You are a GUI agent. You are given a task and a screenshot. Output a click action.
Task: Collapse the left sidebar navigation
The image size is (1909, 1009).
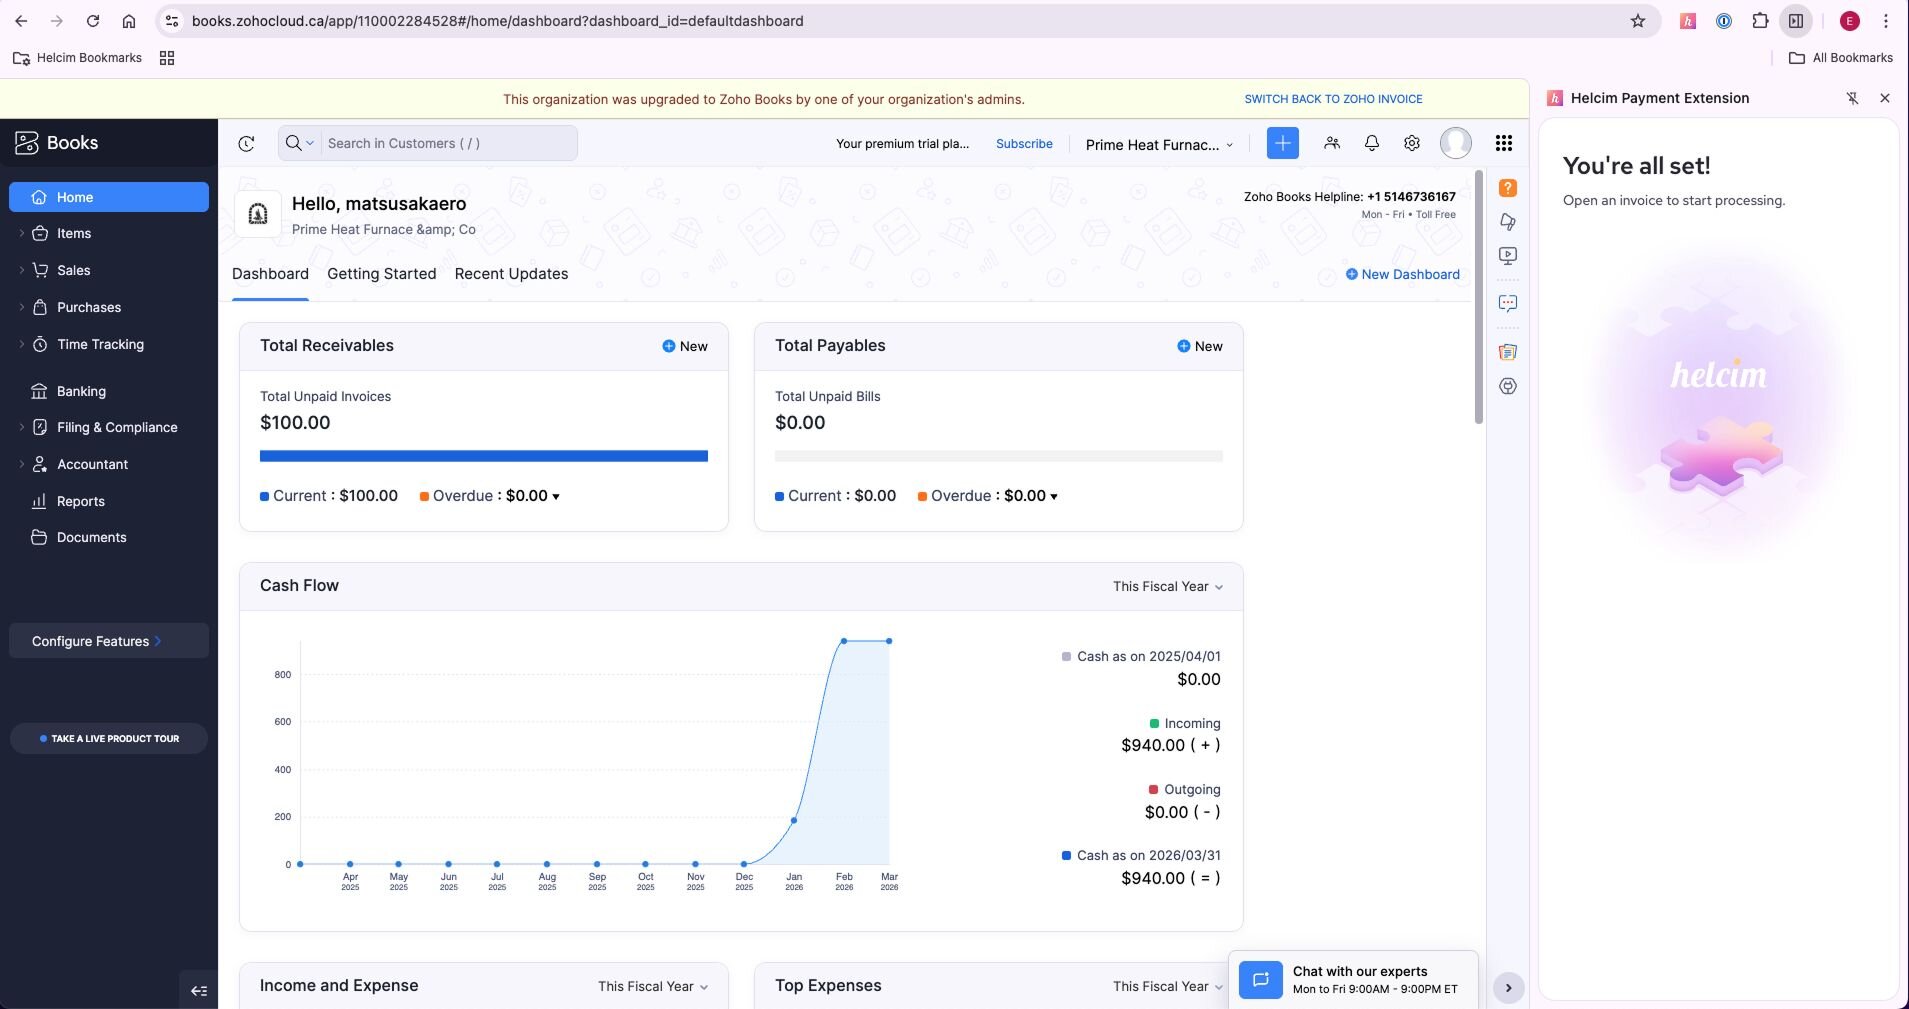[199, 990]
